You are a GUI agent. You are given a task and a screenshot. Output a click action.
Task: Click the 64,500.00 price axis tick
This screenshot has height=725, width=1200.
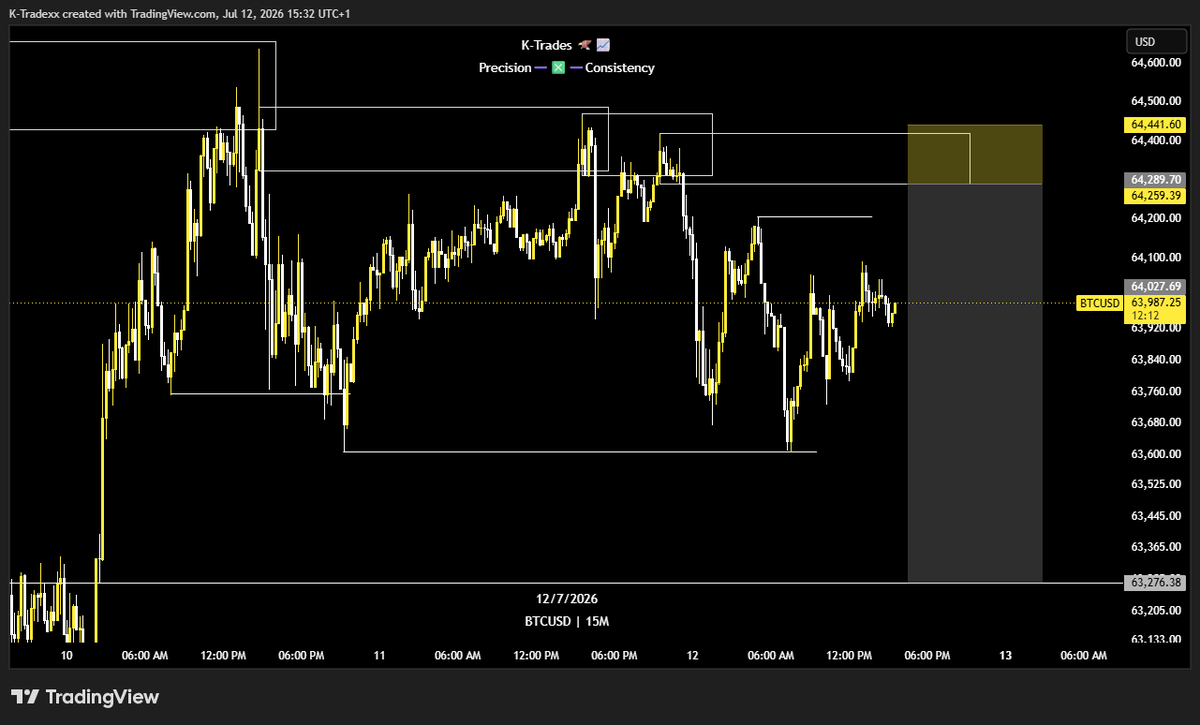pyautogui.click(x=1155, y=101)
